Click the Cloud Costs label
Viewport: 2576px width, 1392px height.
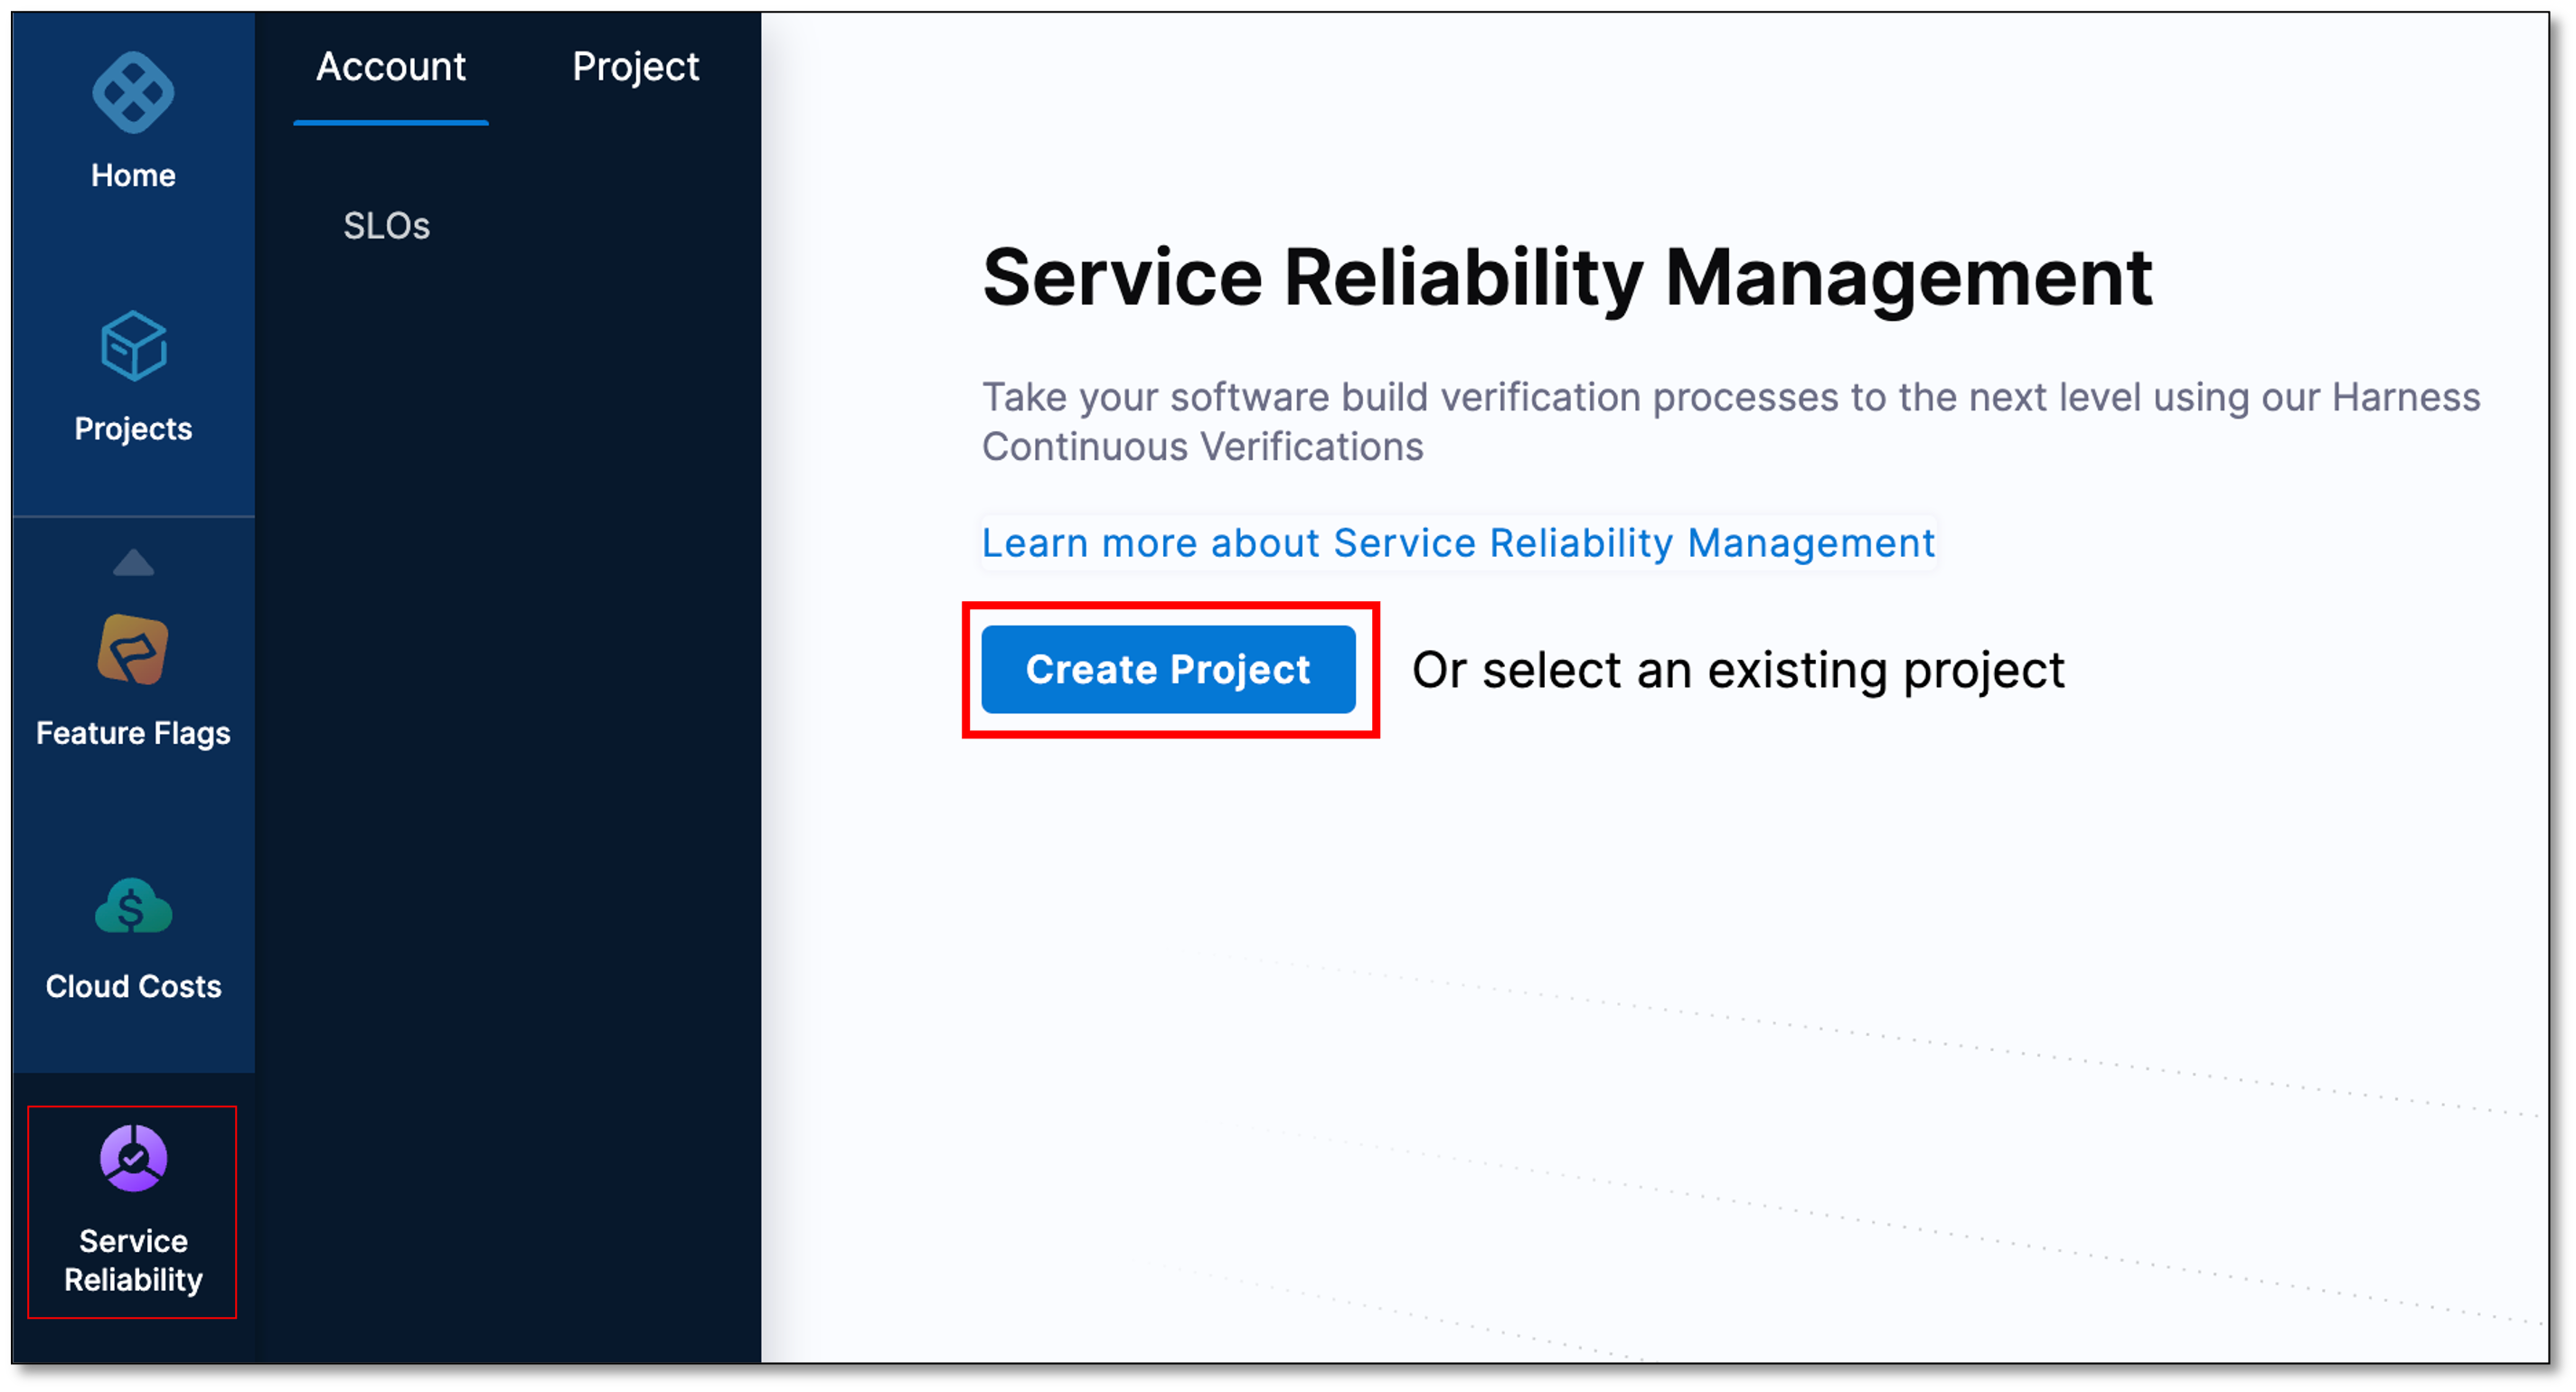132,987
